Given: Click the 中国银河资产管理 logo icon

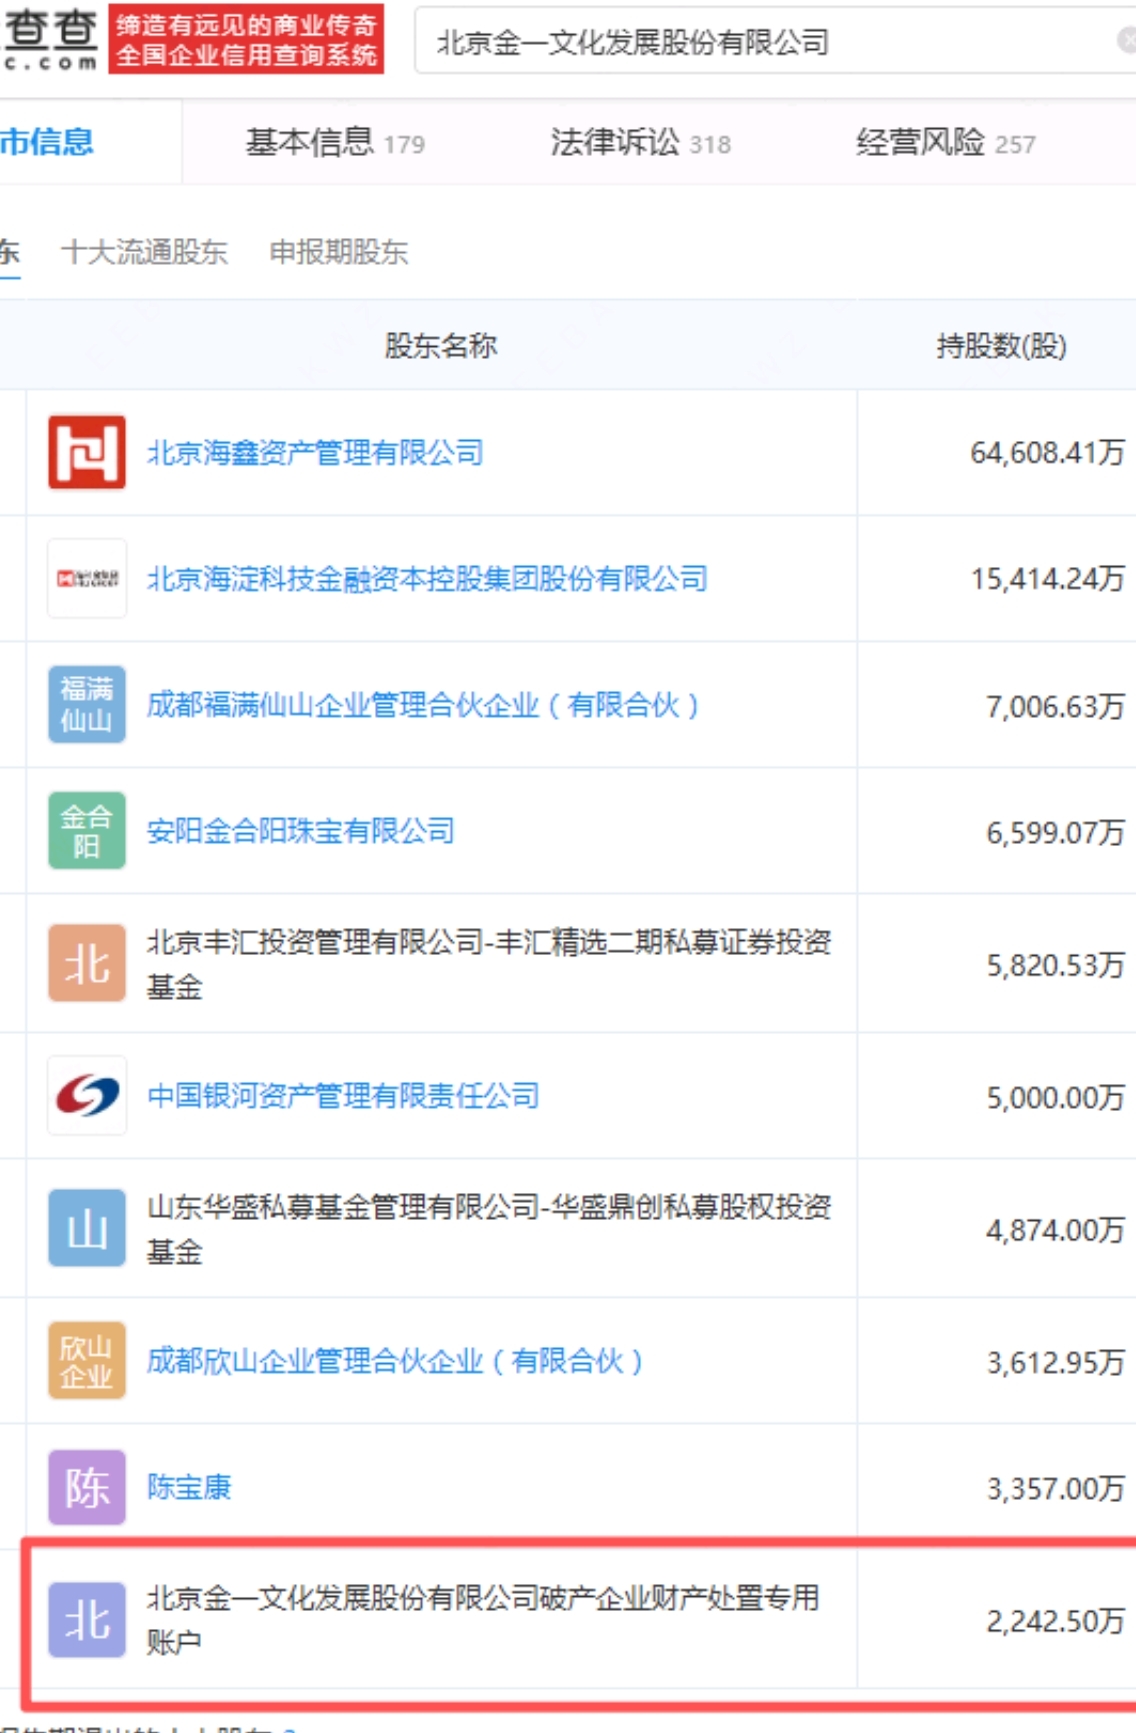Looking at the screenshot, I should [87, 1095].
